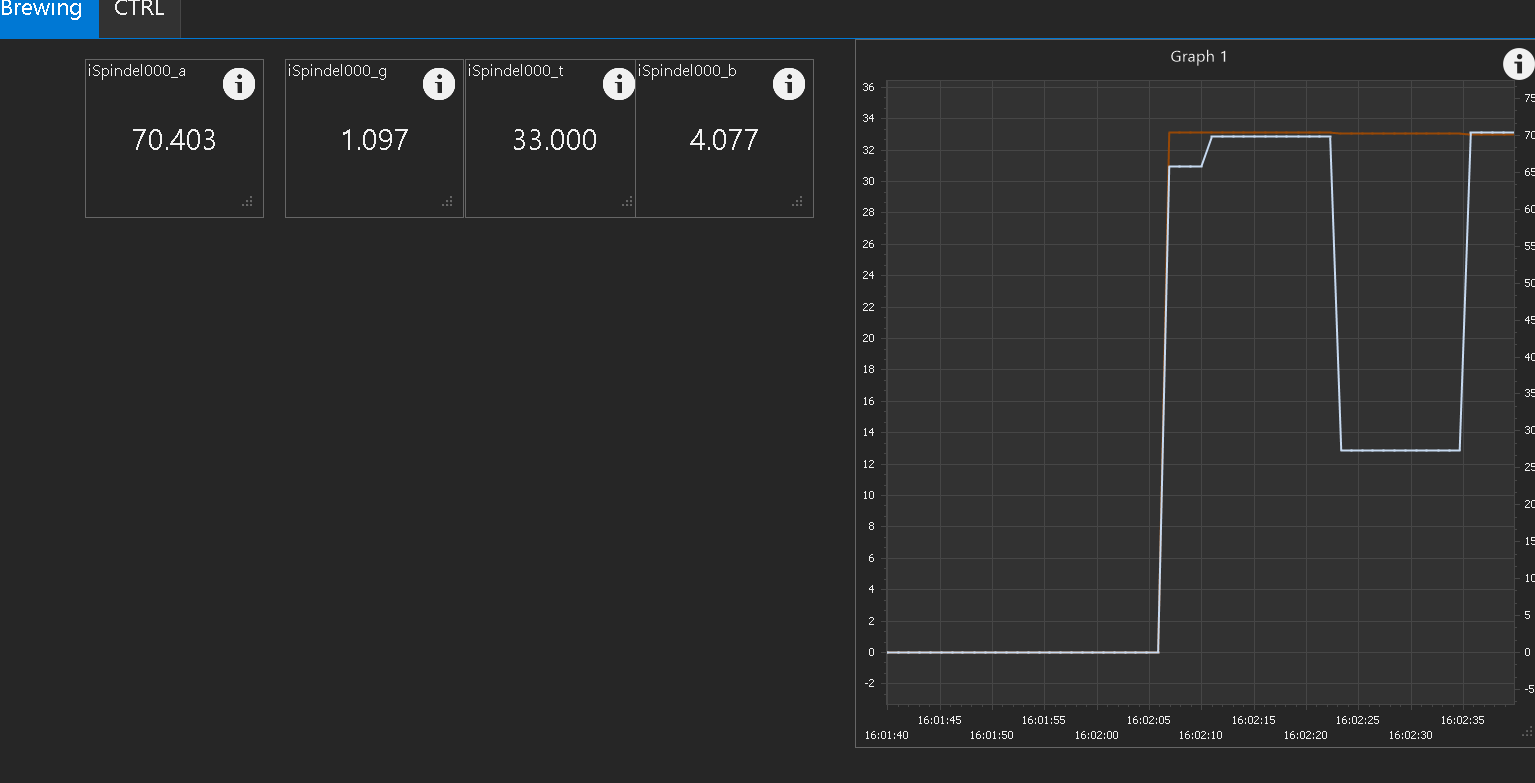Click the 36 label on left axis
The height and width of the screenshot is (783, 1535).
868,87
